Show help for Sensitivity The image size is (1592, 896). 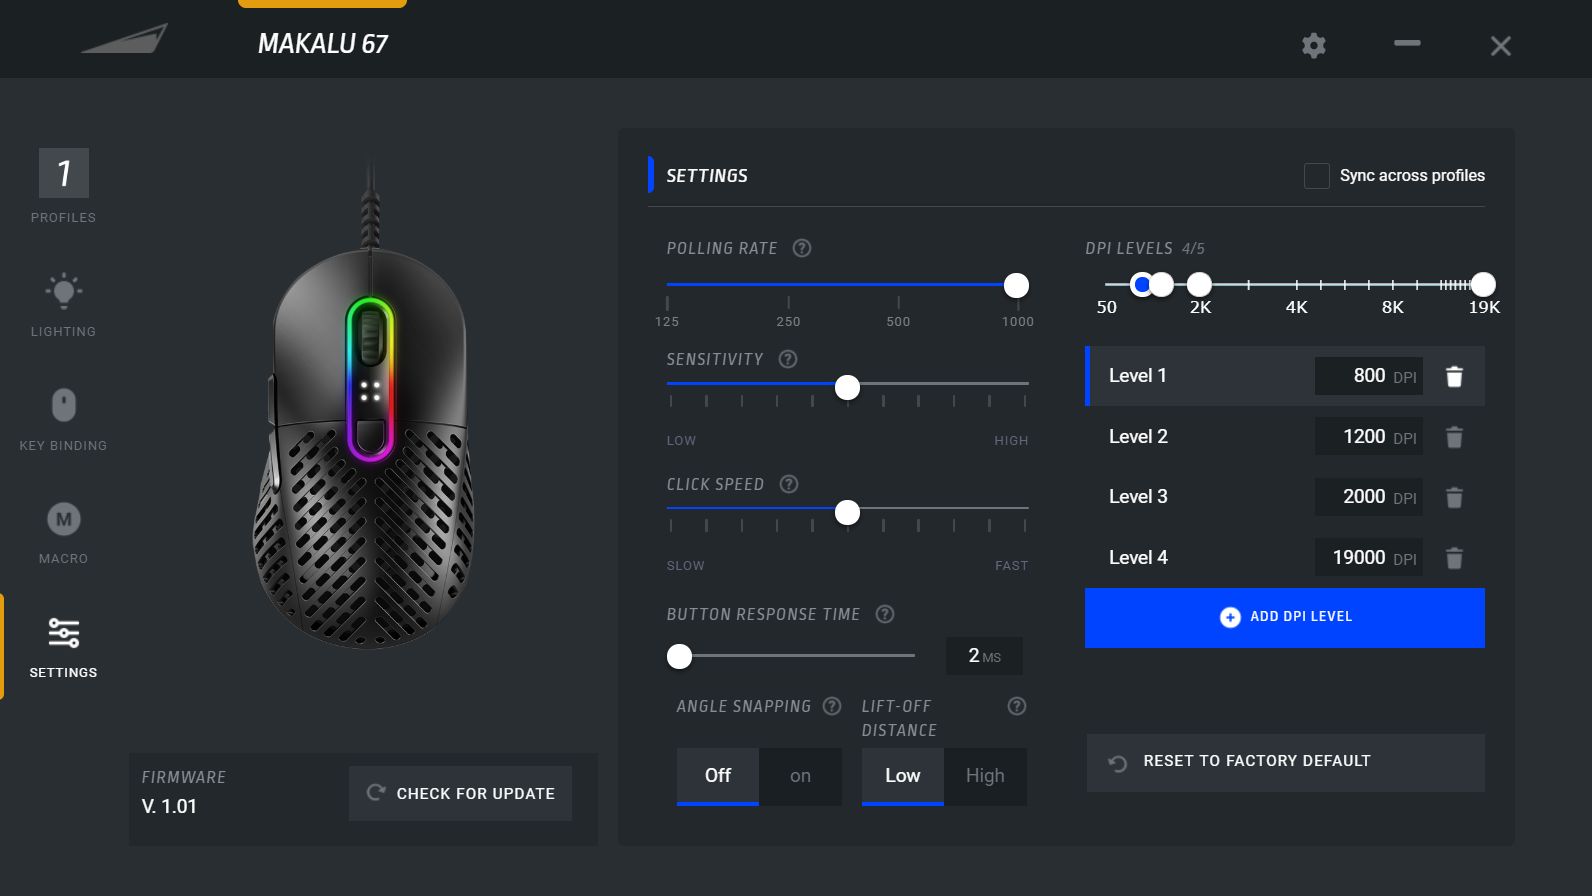pos(788,359)
